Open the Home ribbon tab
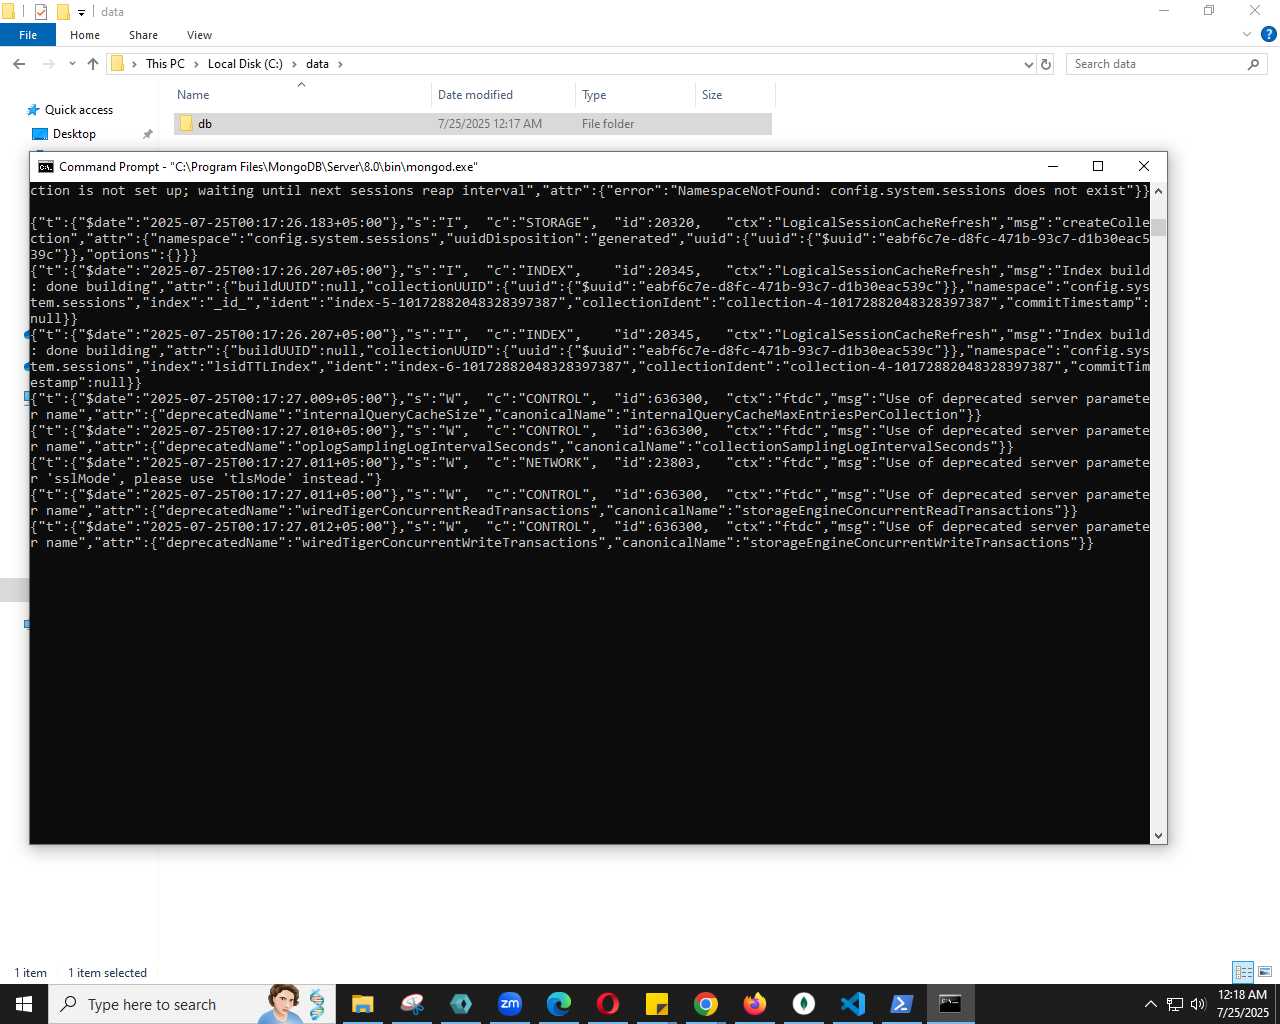The image size is (1280, 1024). point(85,35)
